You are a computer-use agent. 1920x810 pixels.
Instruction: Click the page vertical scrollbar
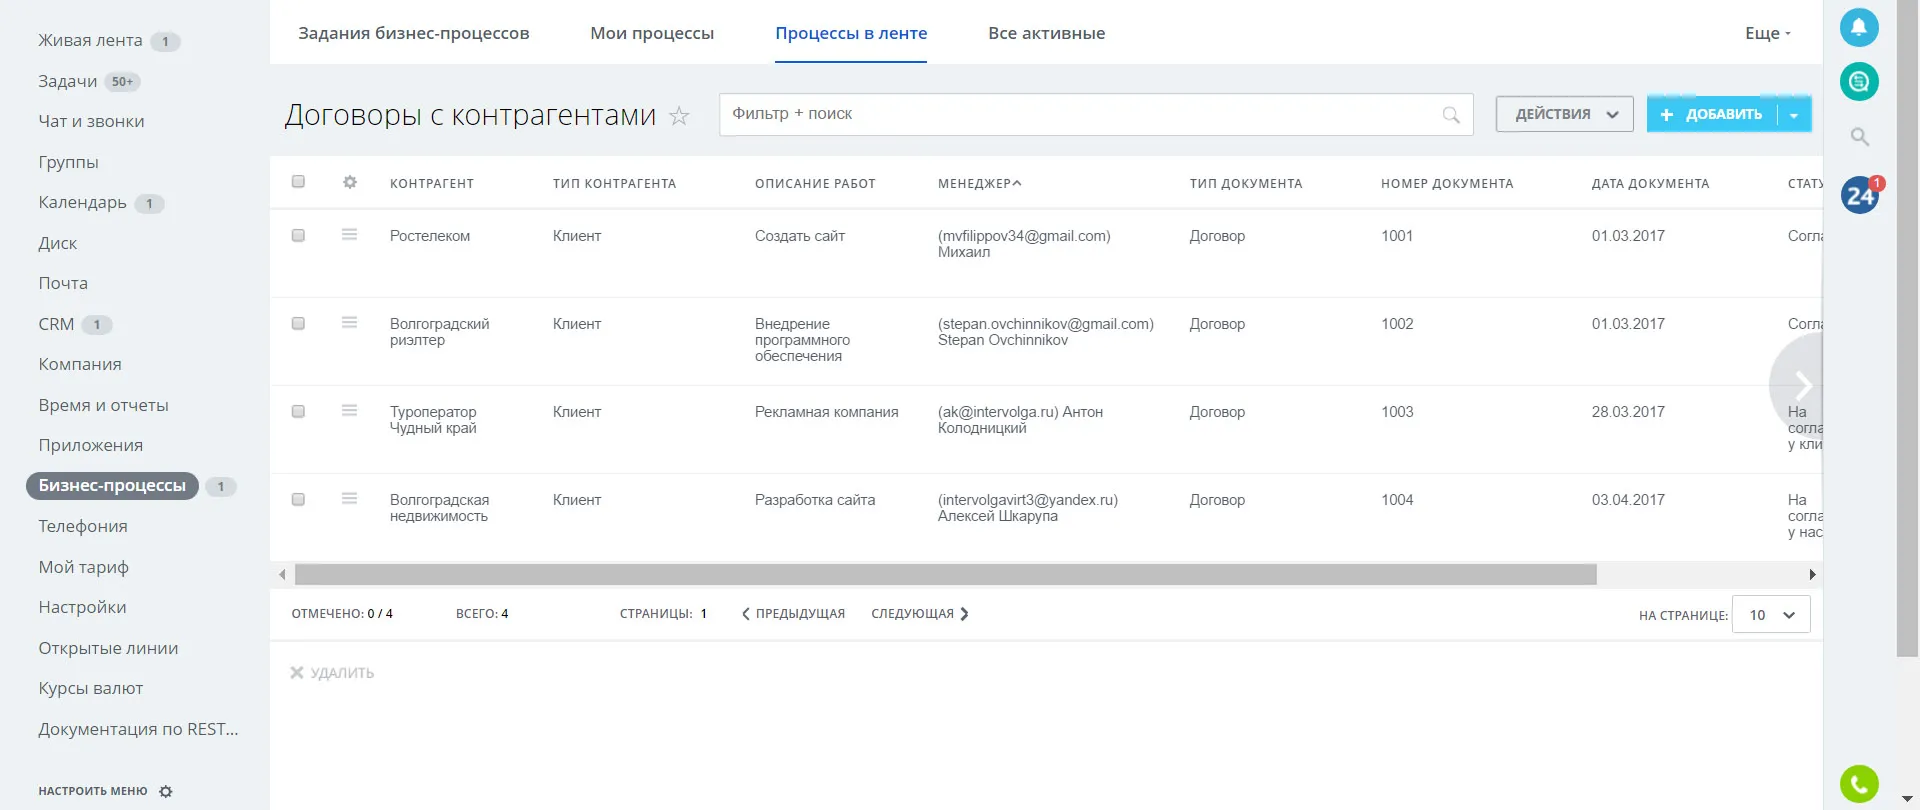point(1907,330)
